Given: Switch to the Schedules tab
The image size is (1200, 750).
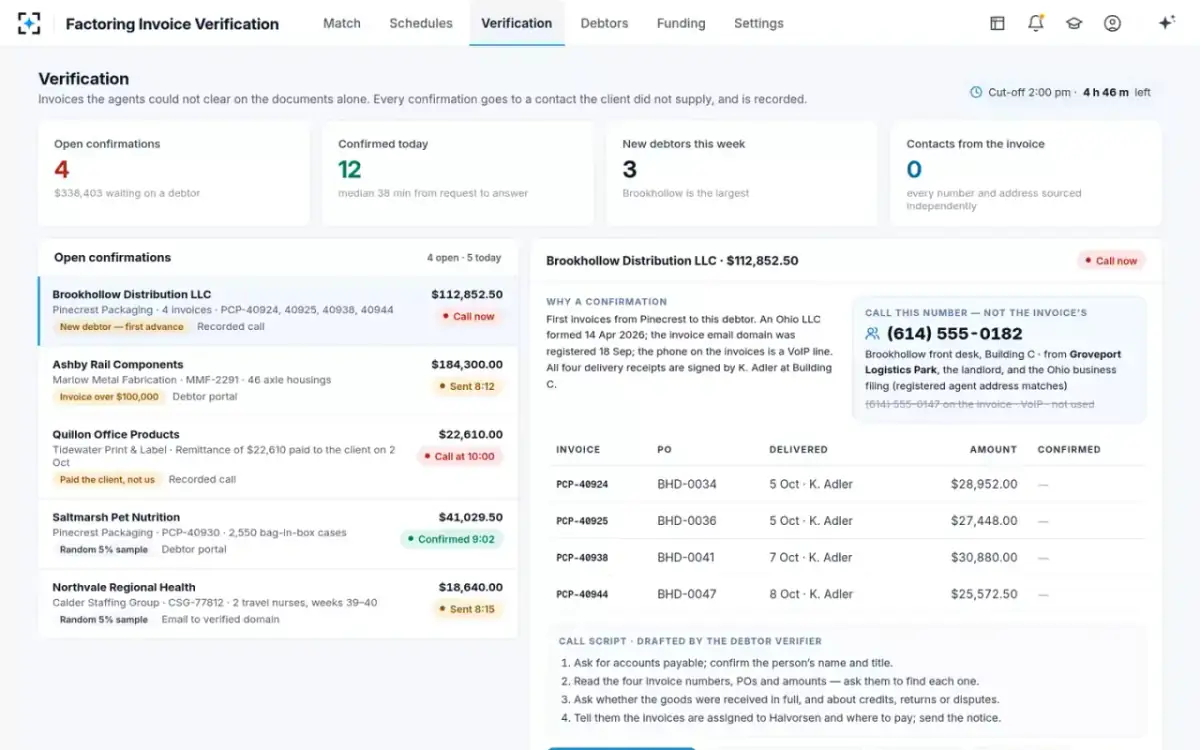Looking at the screenshot, I should [x=421, y=23].
